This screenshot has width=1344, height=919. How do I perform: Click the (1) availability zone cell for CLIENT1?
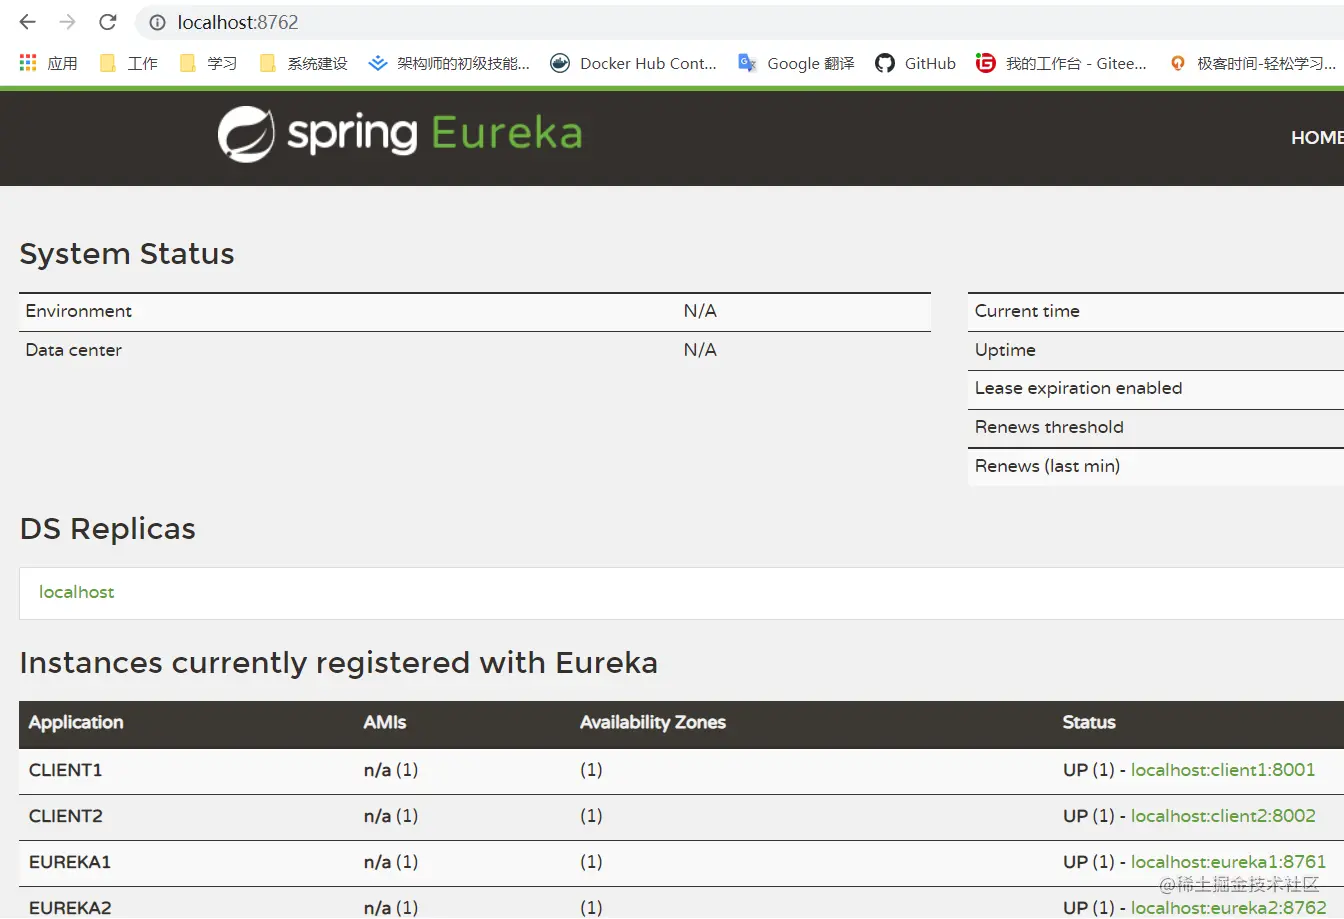point(591,770)
